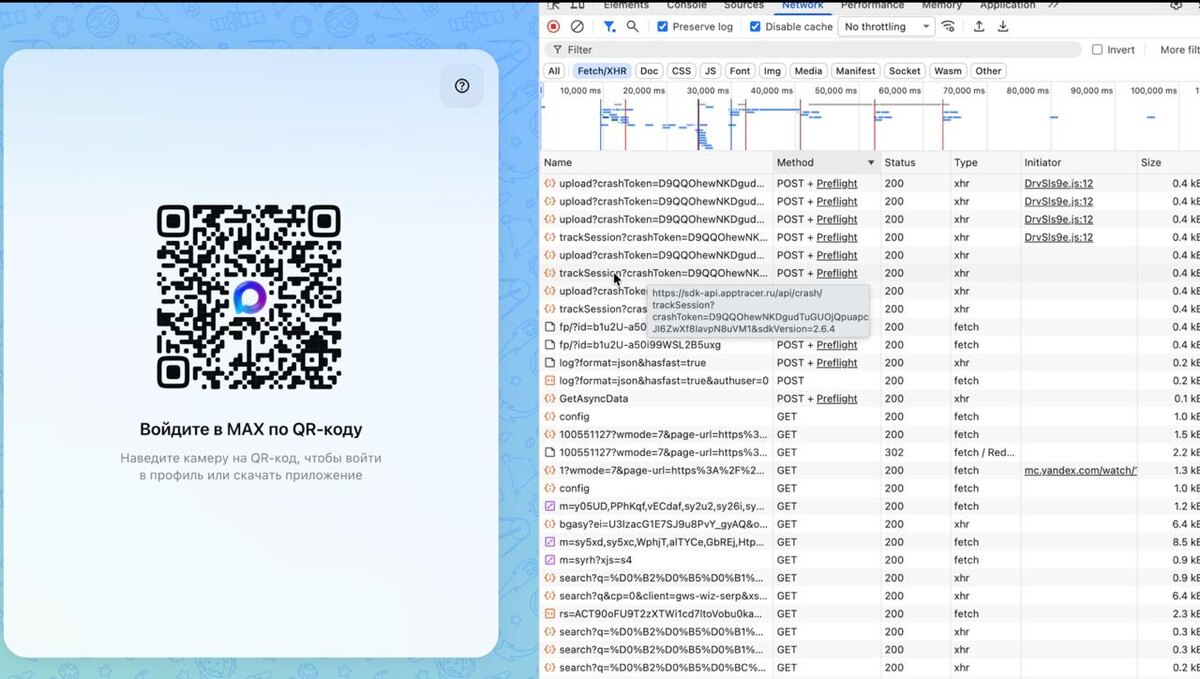Sort by the Initiator column header

tap(1078, 162)
